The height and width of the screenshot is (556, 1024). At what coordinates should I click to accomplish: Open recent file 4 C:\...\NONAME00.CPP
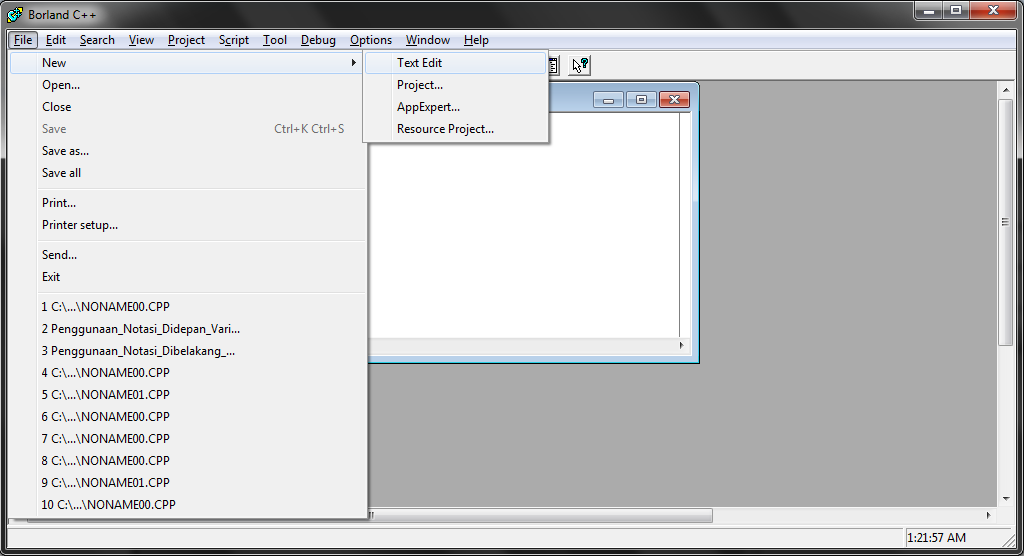click(187, 373)
